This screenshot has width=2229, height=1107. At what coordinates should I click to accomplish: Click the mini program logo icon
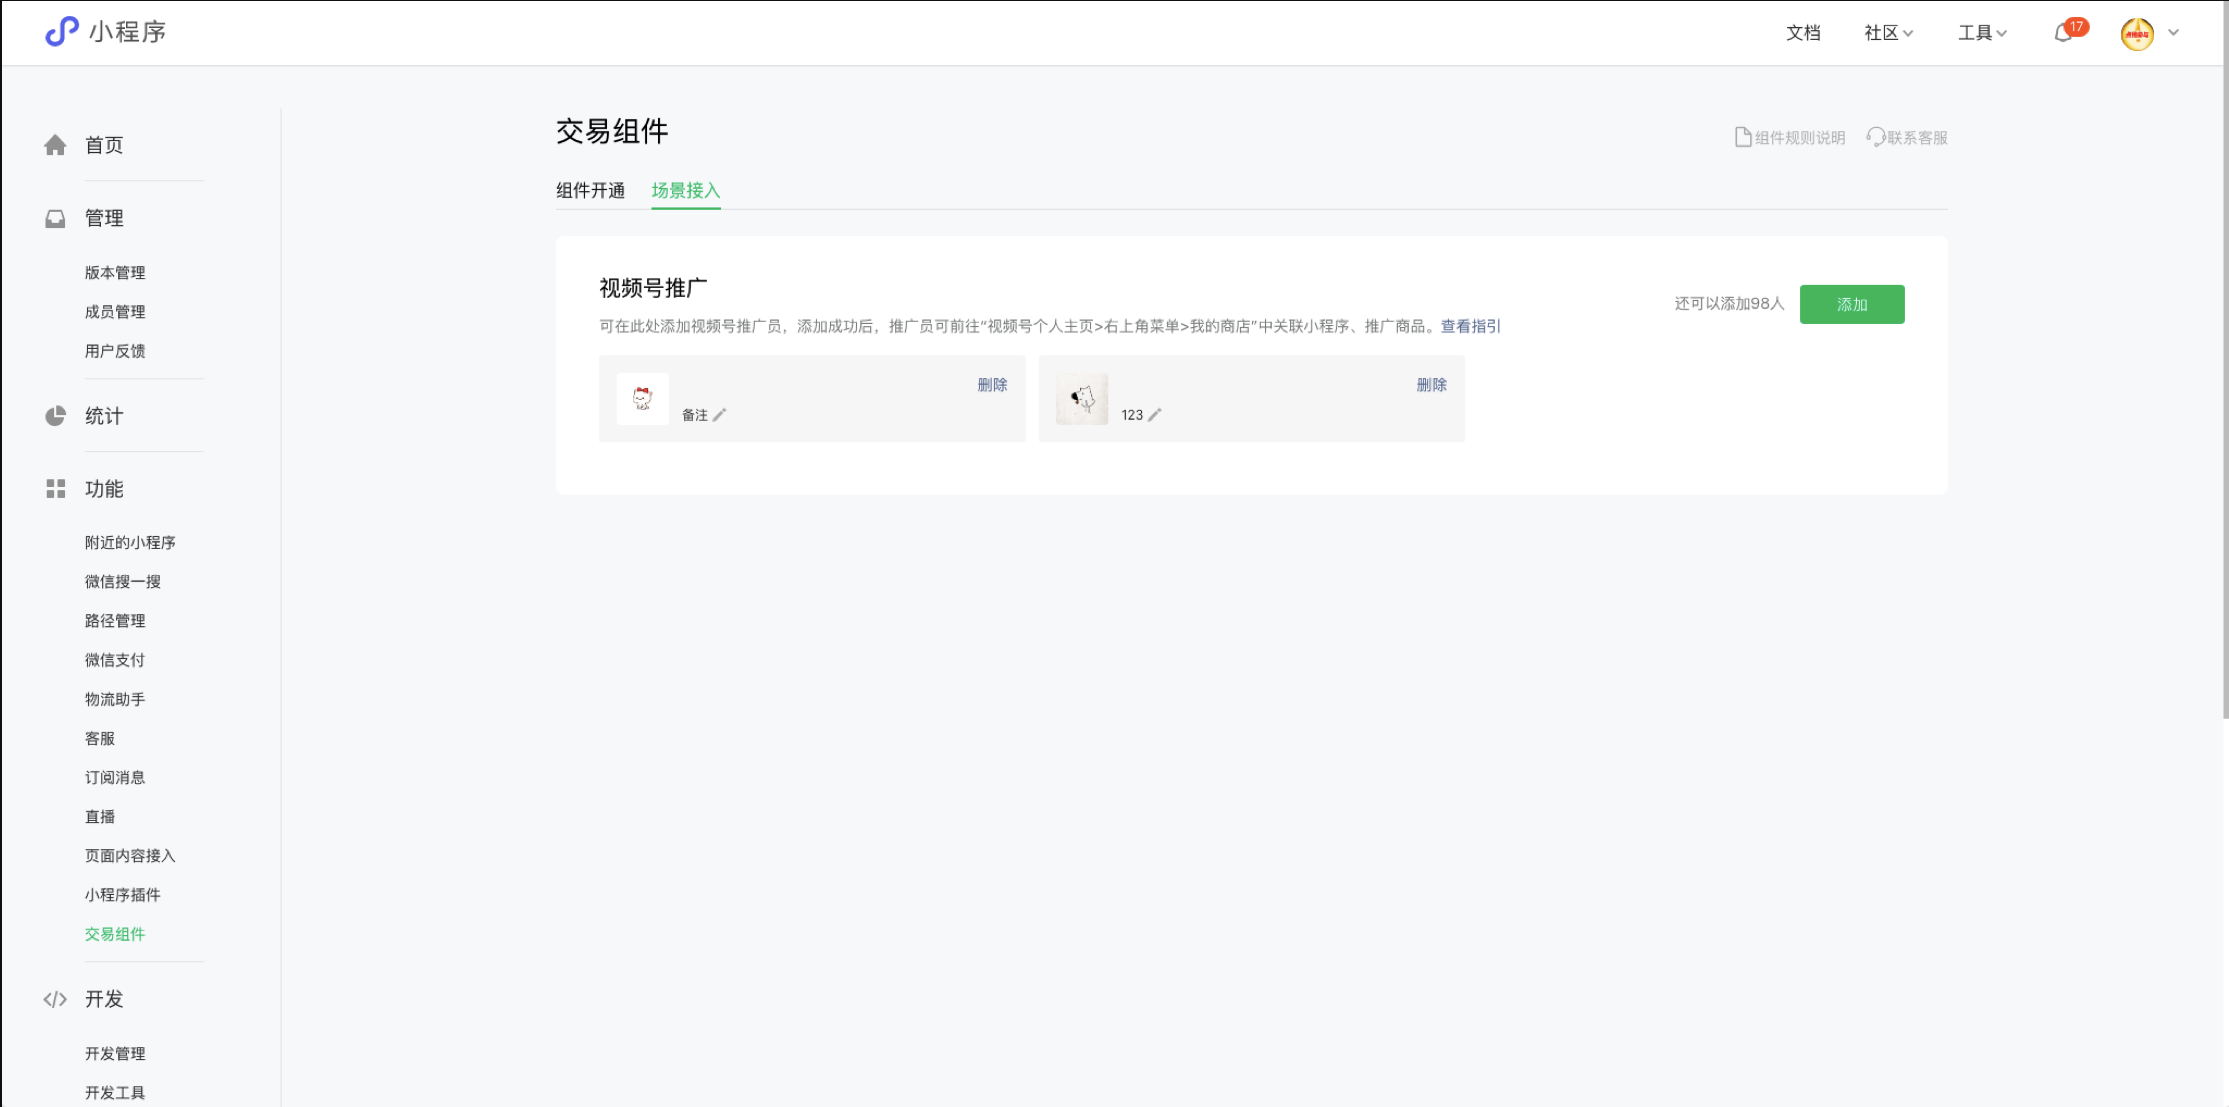coord(61,31)
